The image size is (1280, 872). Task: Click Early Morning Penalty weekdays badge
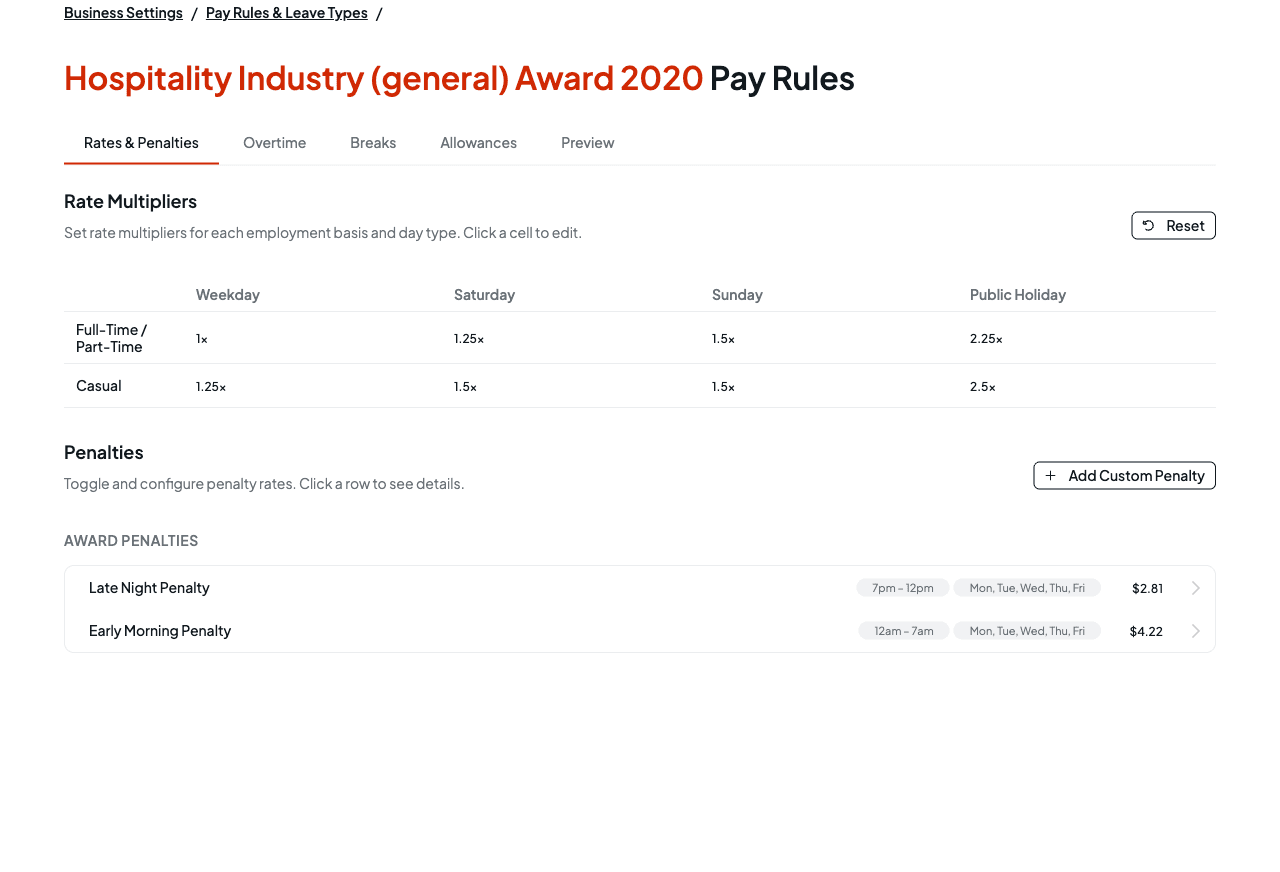pos(1027,631)
